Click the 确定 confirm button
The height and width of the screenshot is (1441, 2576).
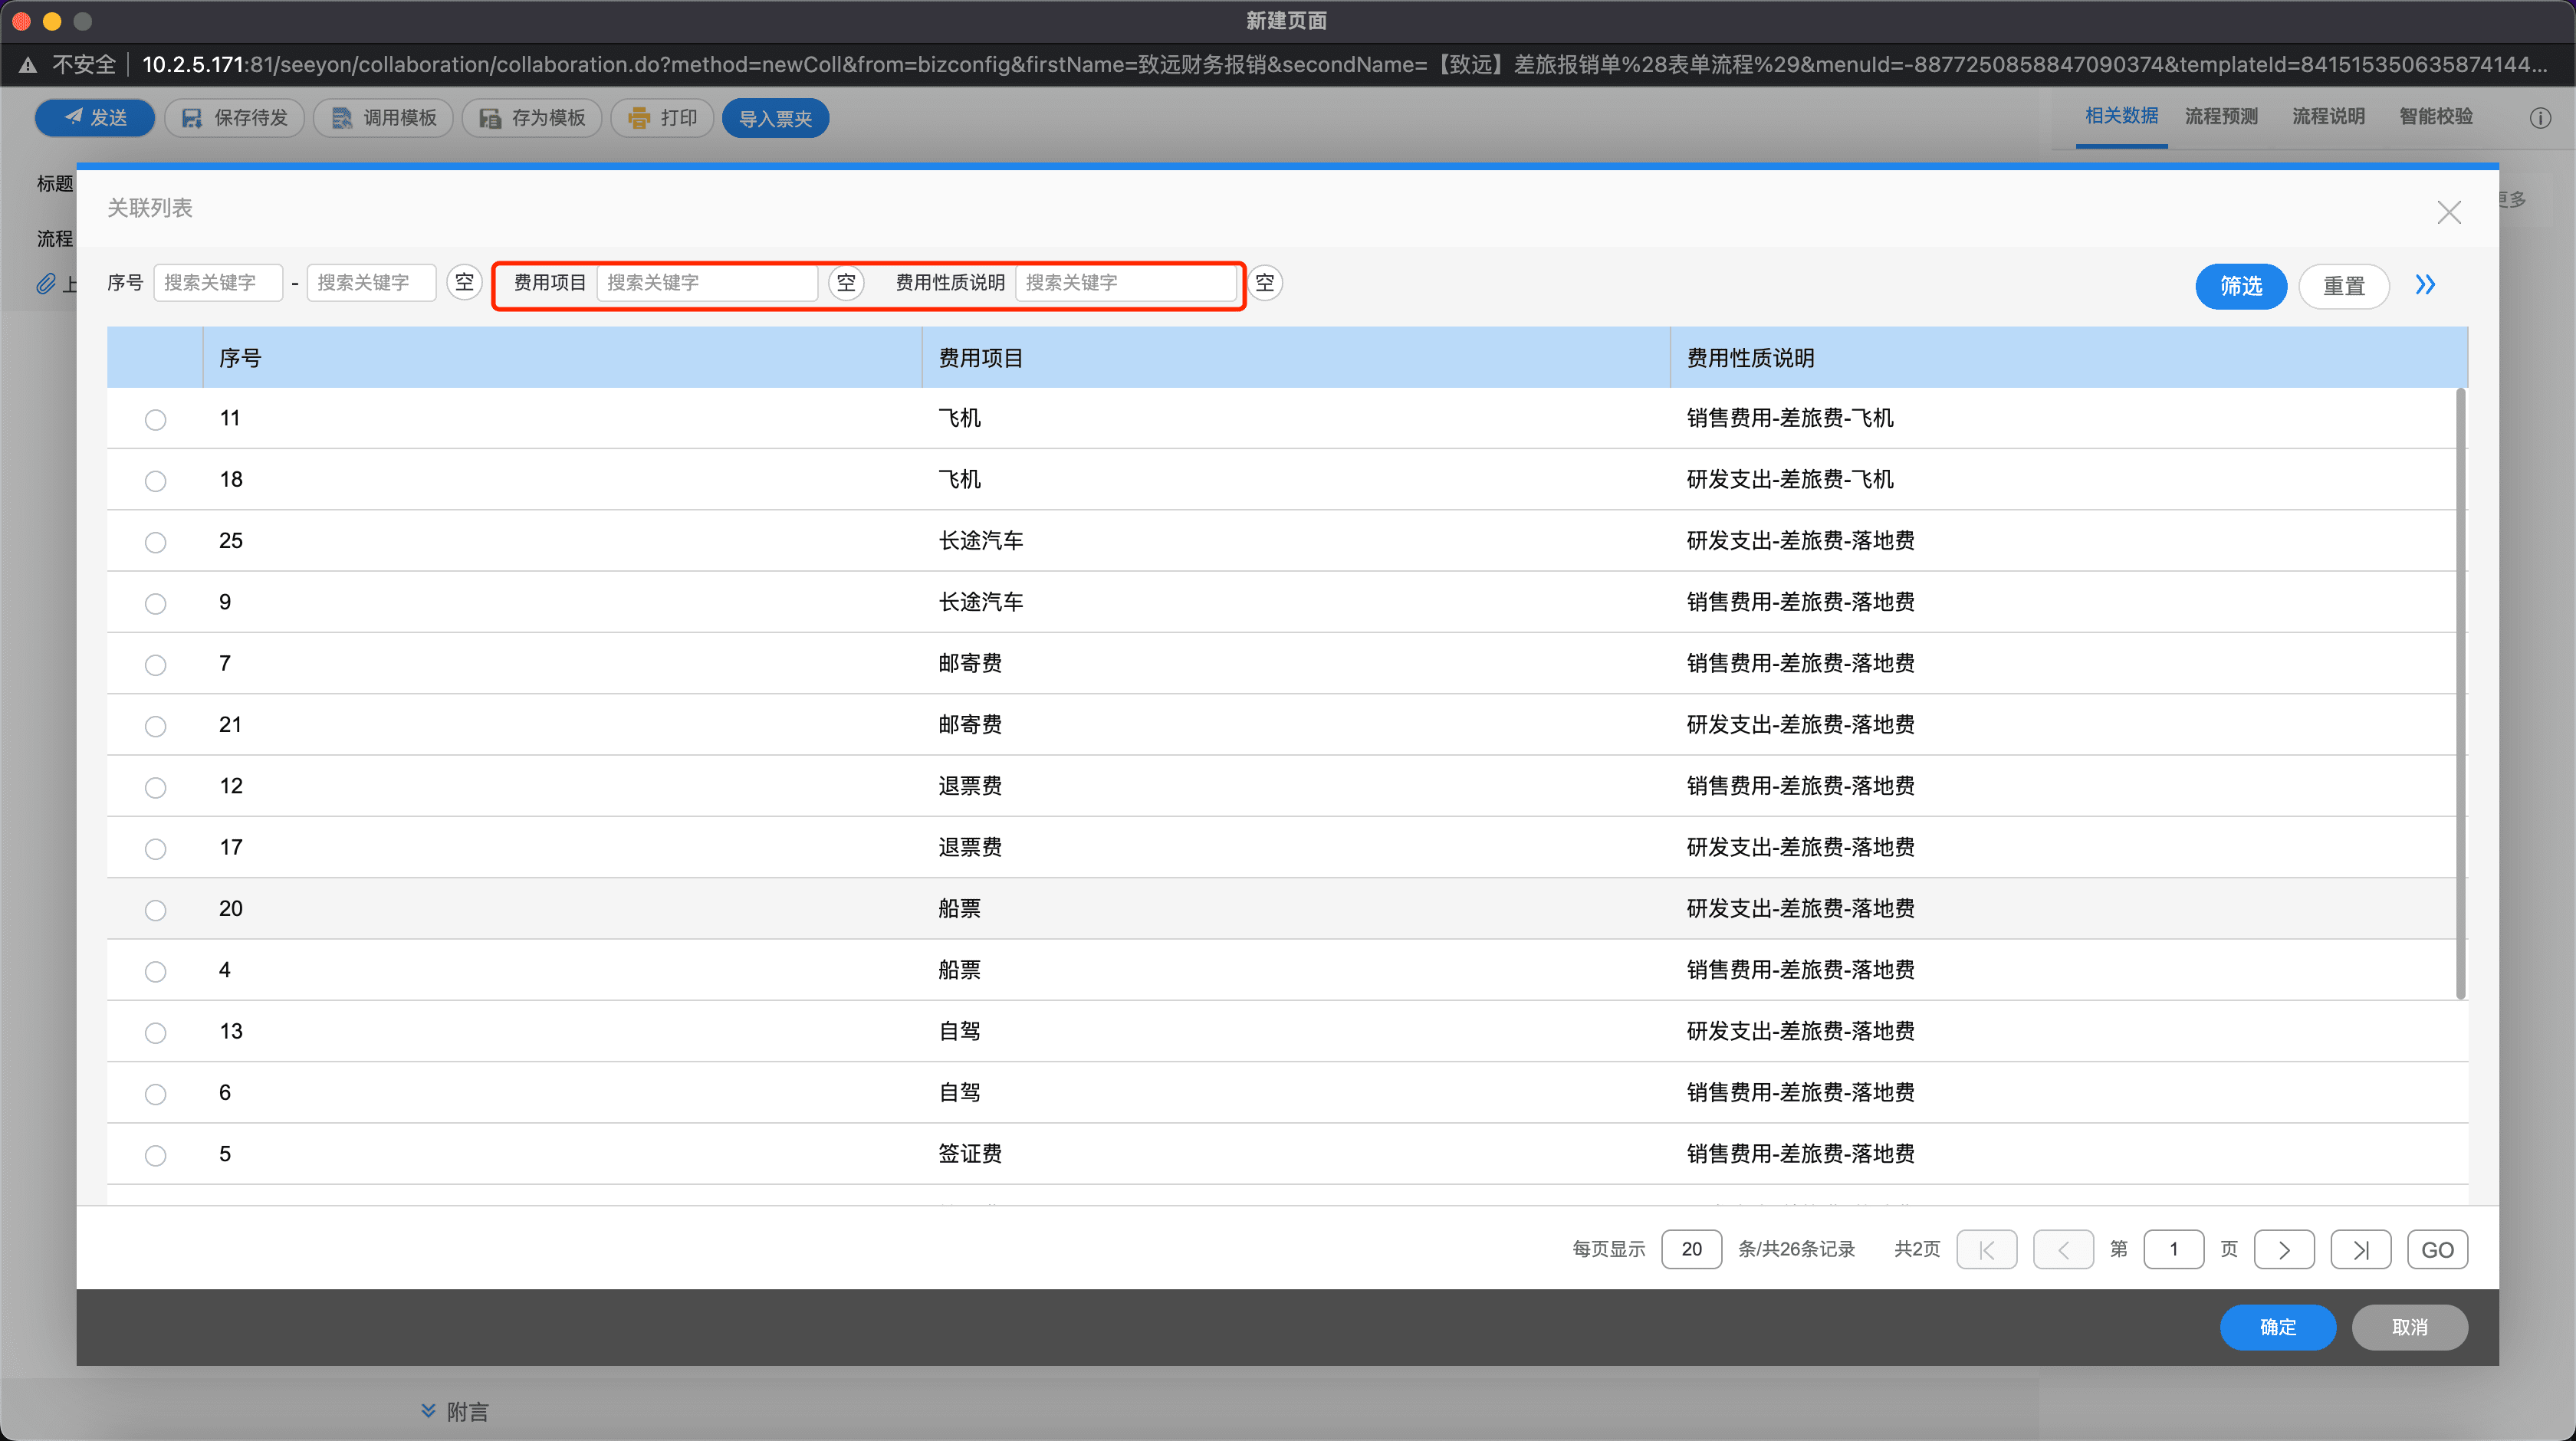[2278, 1327]
